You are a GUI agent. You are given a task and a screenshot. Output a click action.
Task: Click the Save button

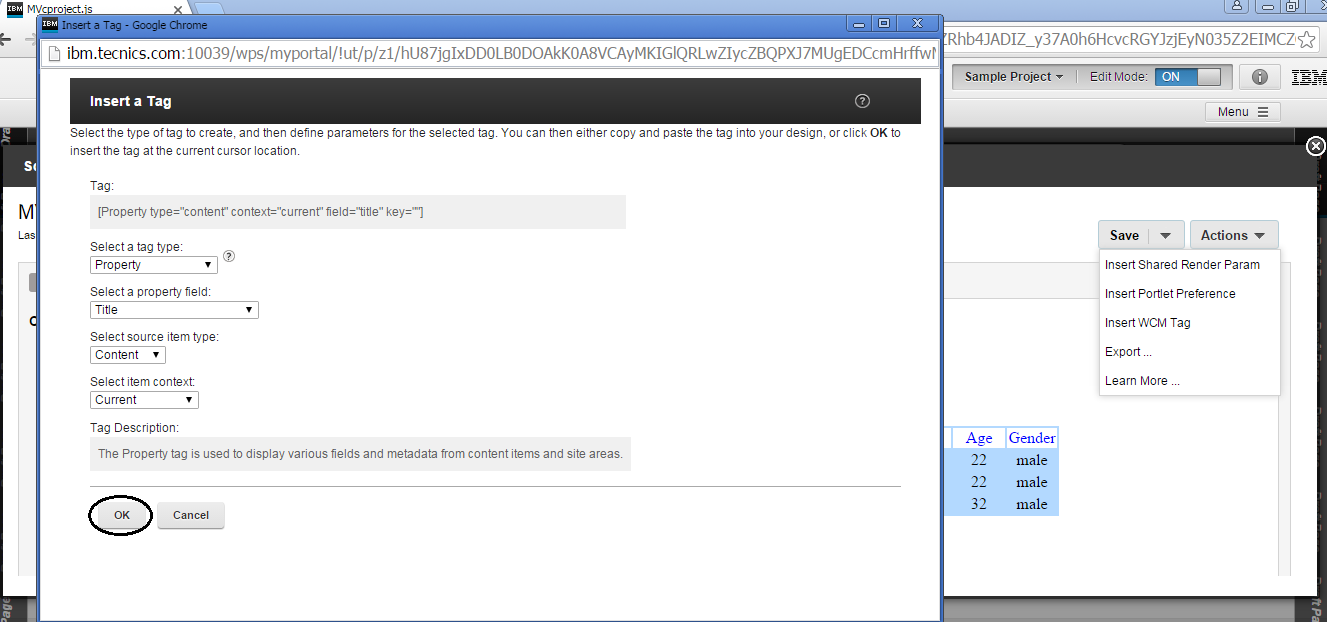(x=1124, y=235)
